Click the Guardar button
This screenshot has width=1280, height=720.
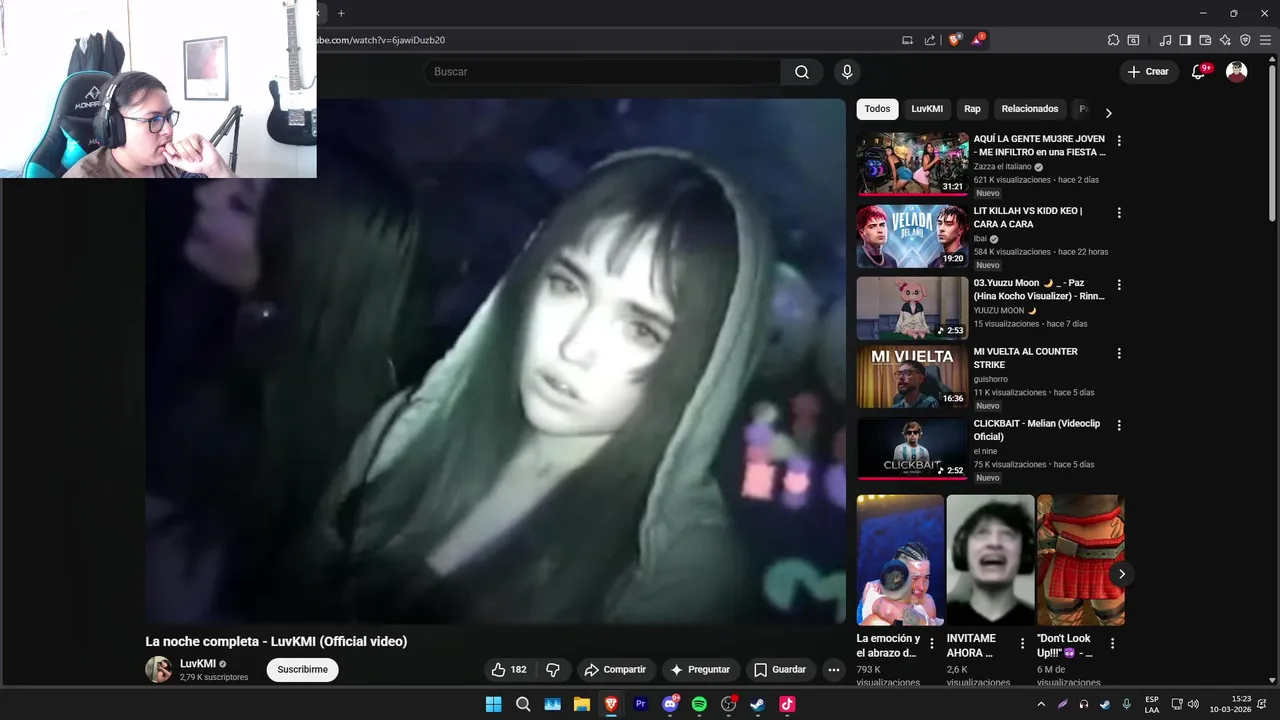(780, 670)
